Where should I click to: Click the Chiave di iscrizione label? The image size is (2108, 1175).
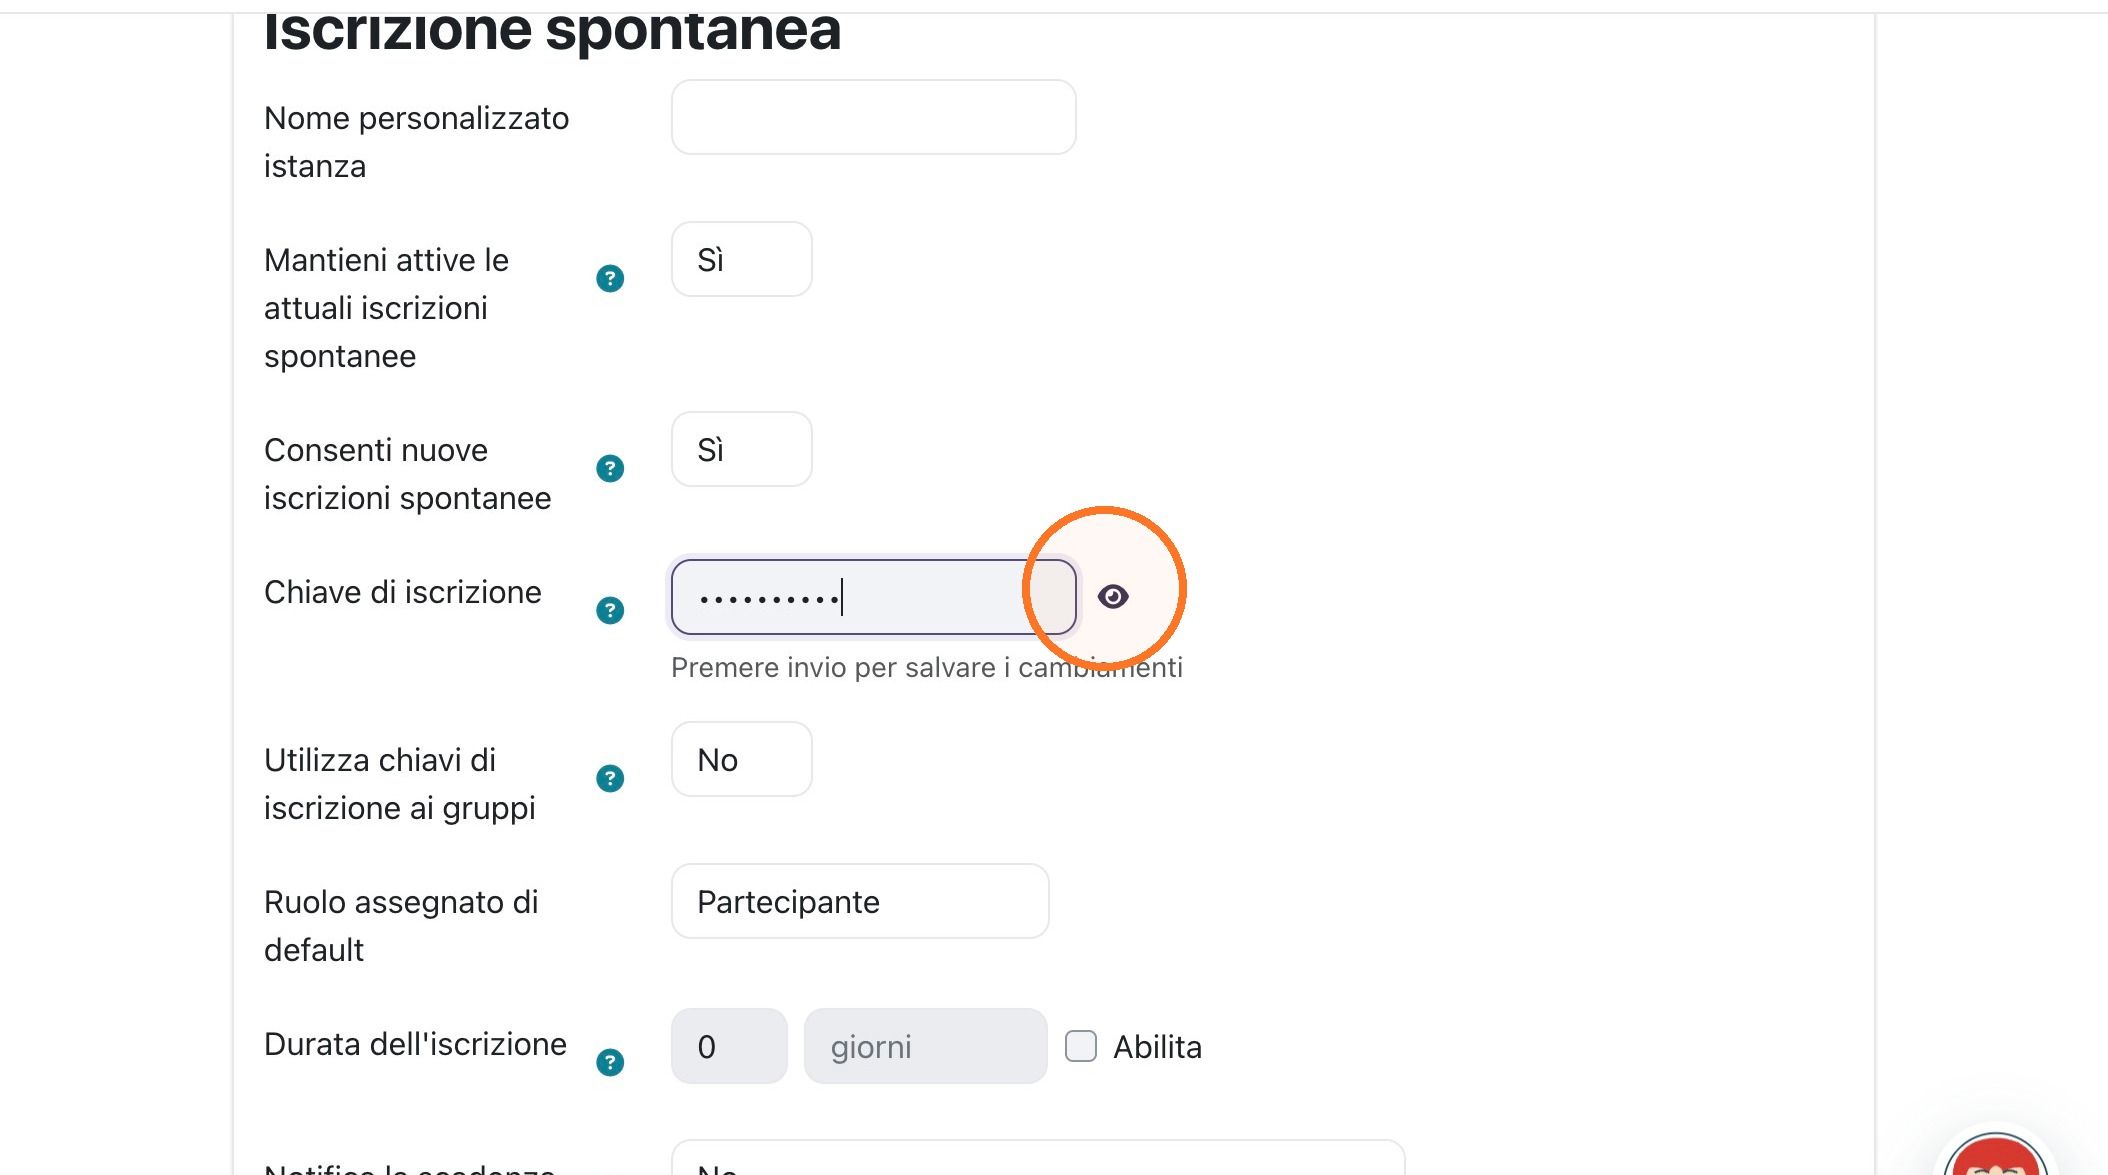[x=403, y=592]
